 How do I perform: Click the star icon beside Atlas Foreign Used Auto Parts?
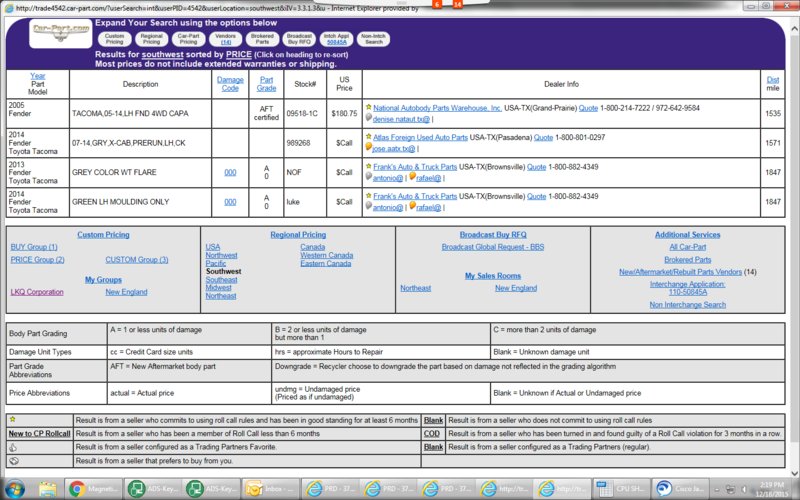[368, 137]
